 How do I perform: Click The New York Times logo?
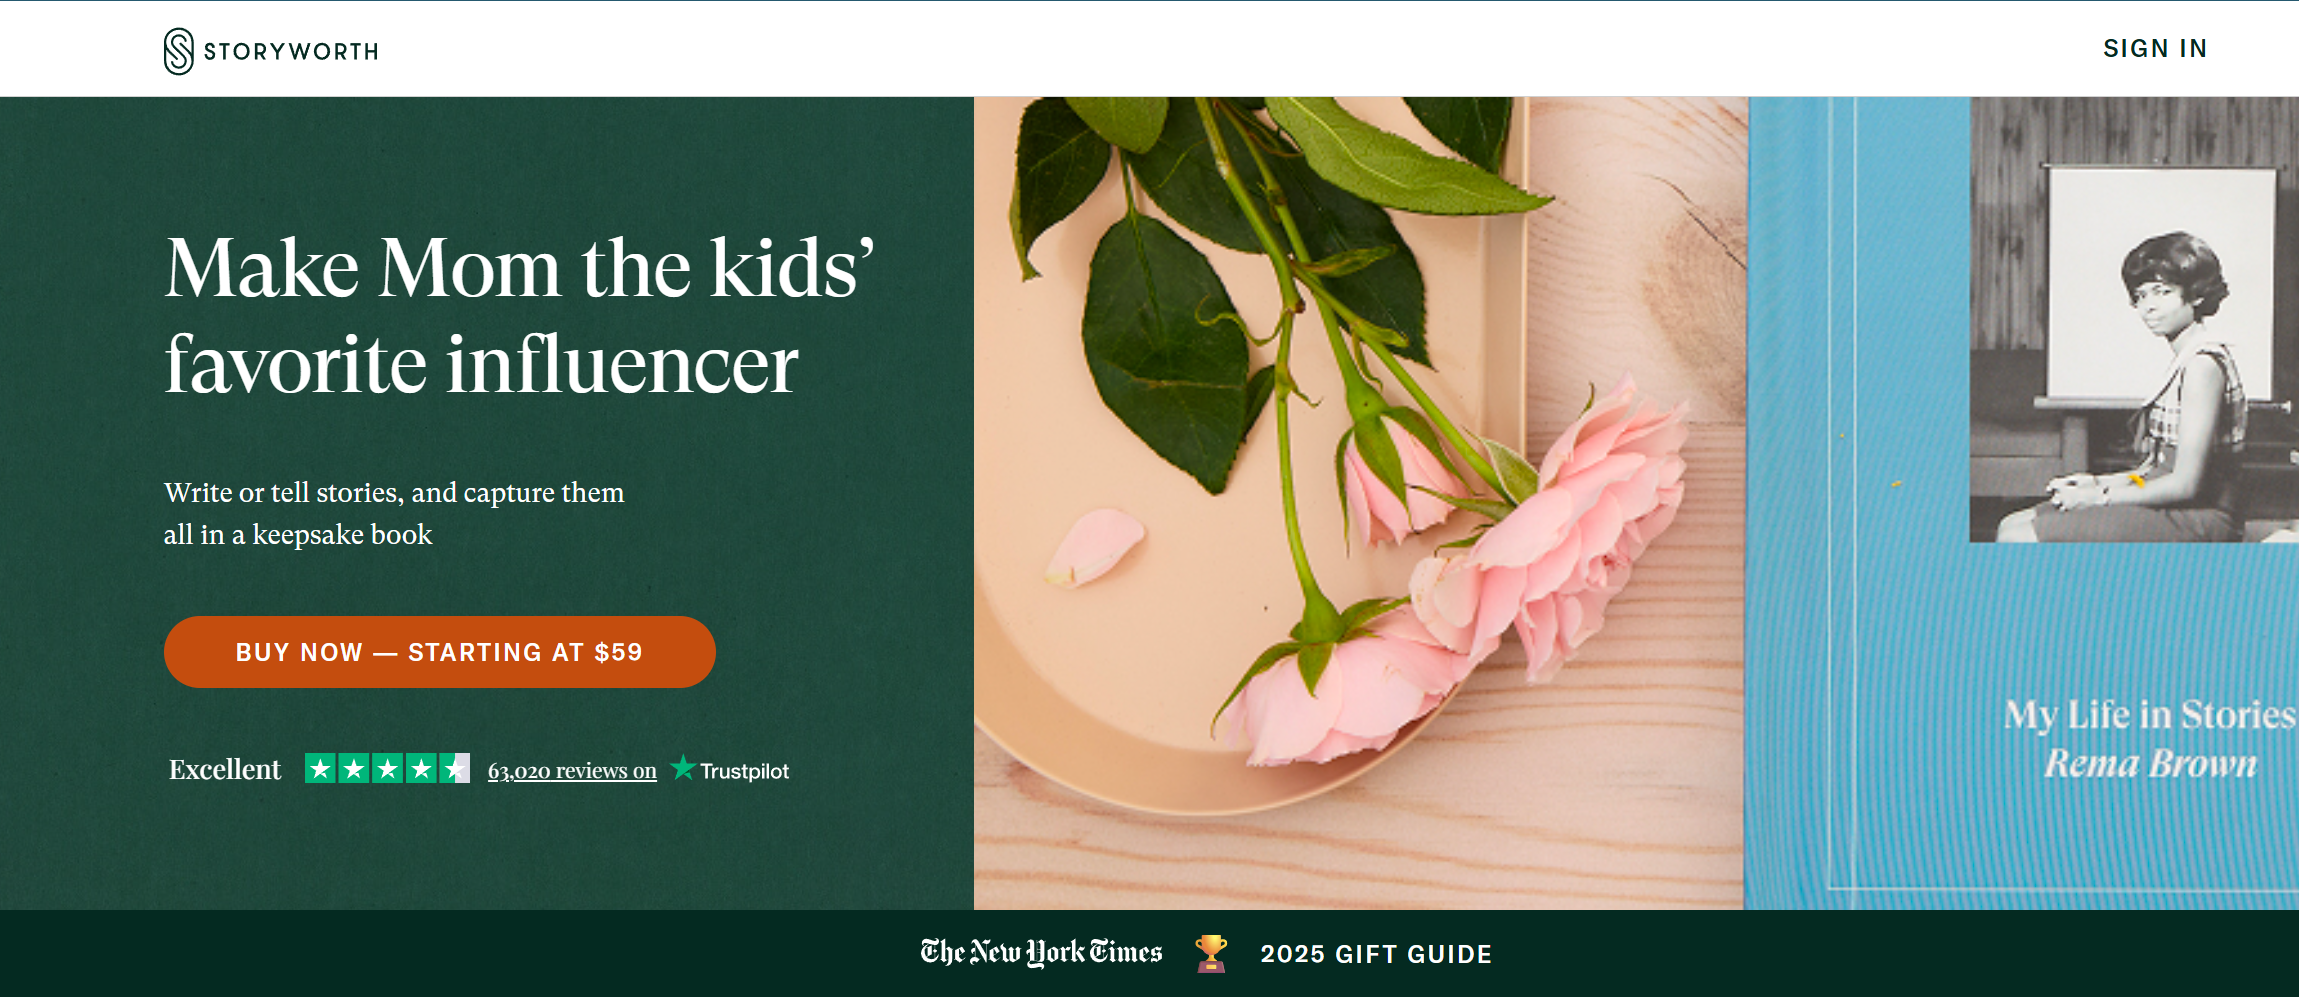coord(1041,952)
